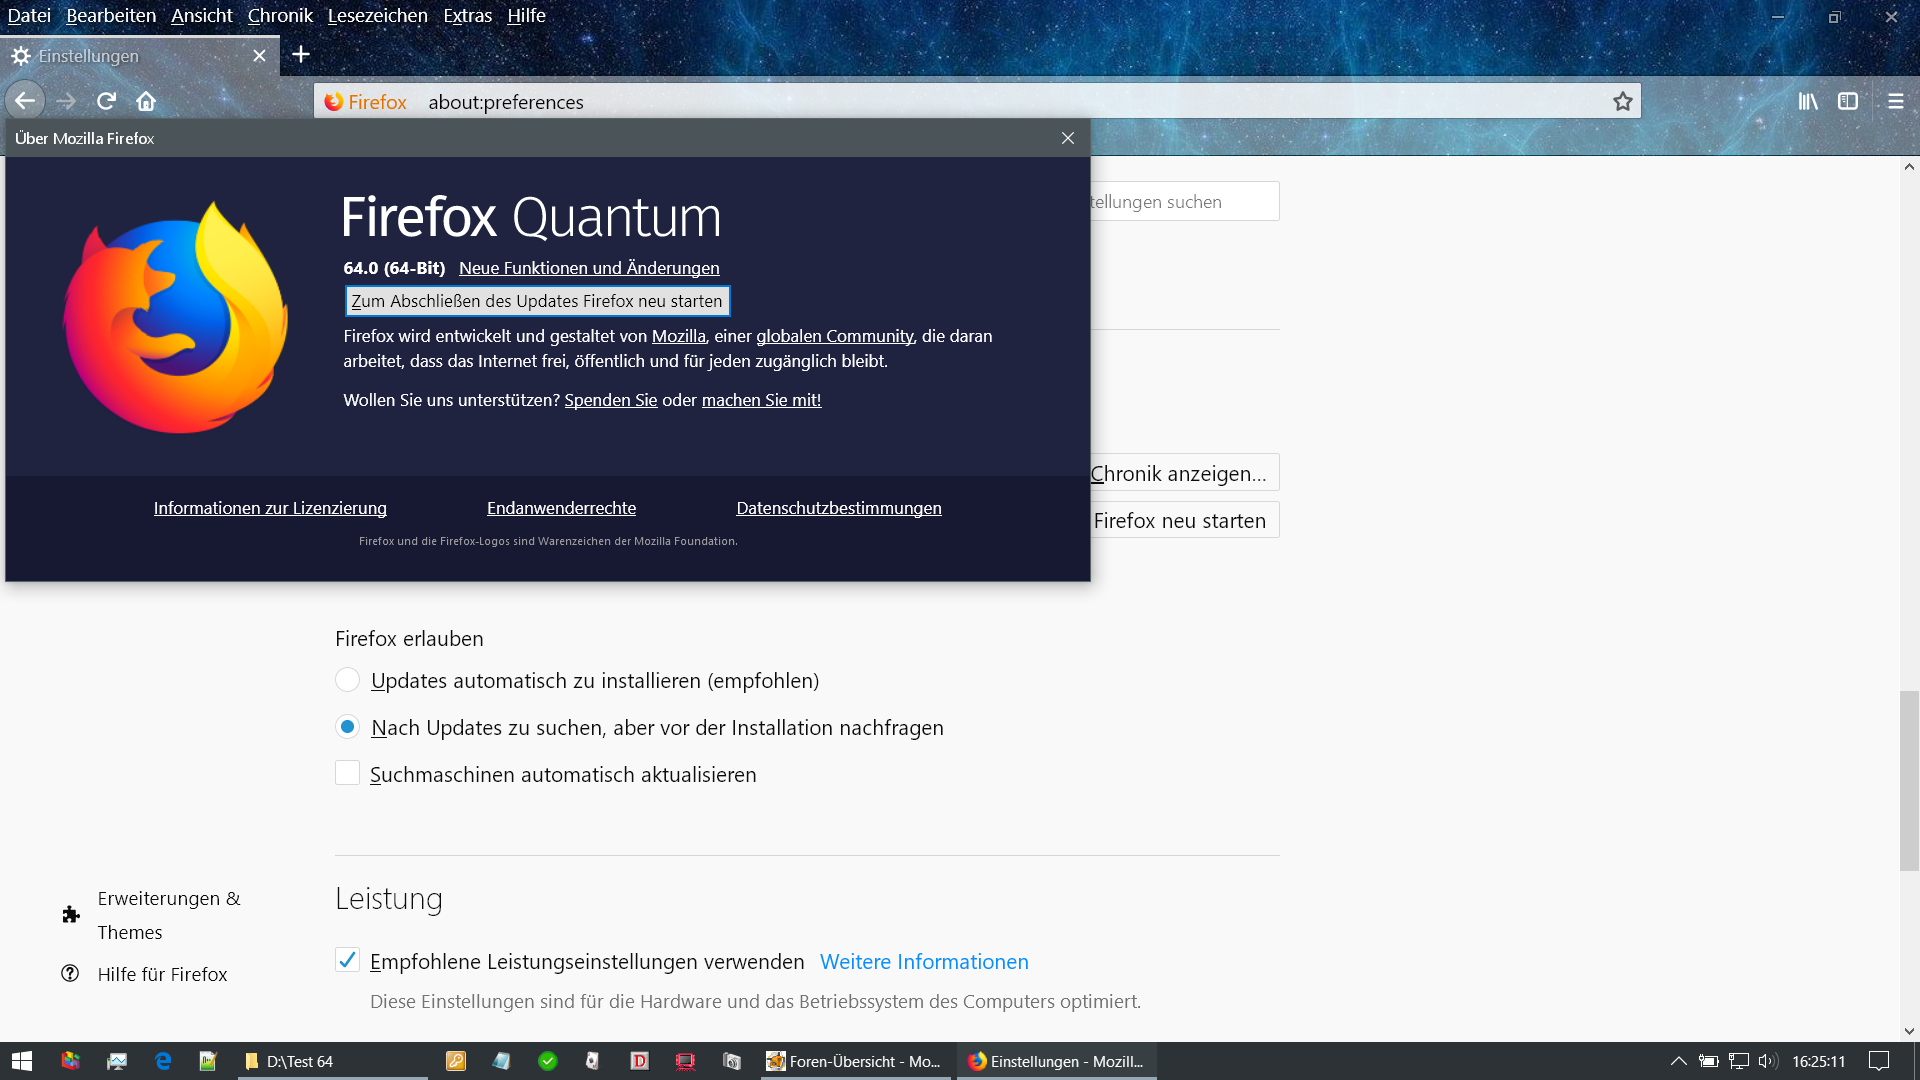
Task: Show sidebars using the sidebar icon
Action: pos(1848,101)
